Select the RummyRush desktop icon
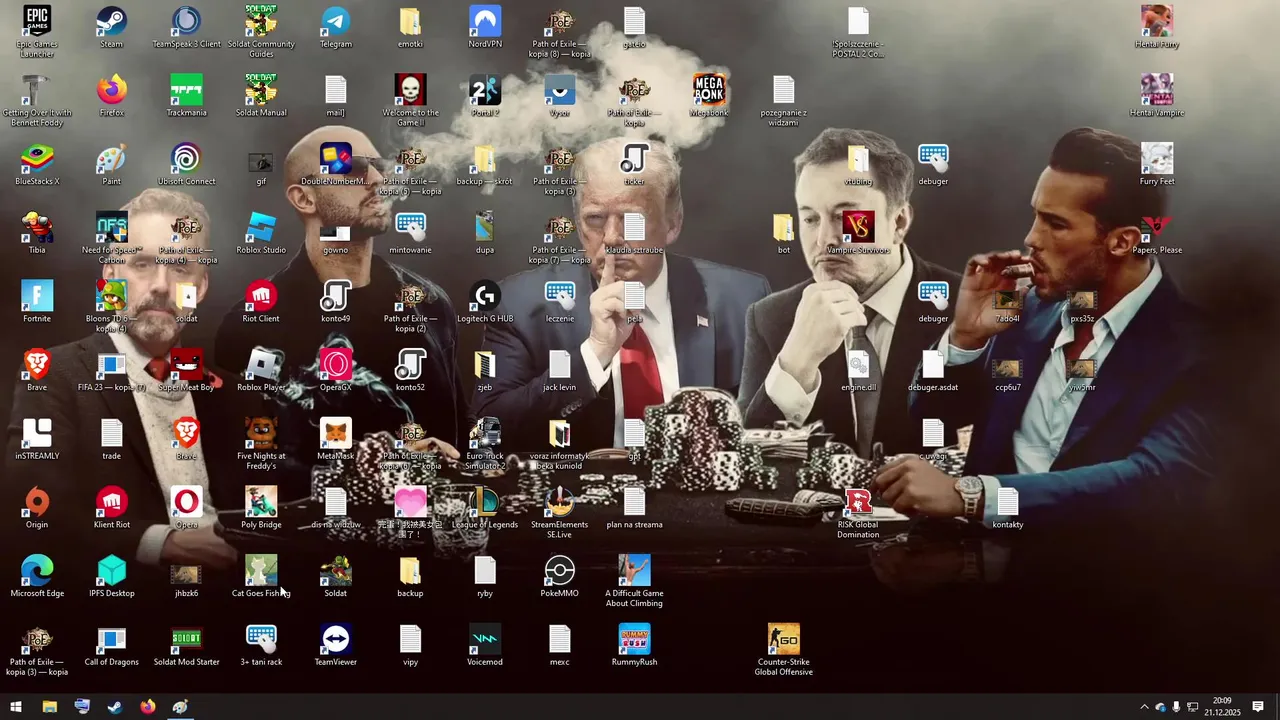1280x720 pixels. tap(634, 645)
